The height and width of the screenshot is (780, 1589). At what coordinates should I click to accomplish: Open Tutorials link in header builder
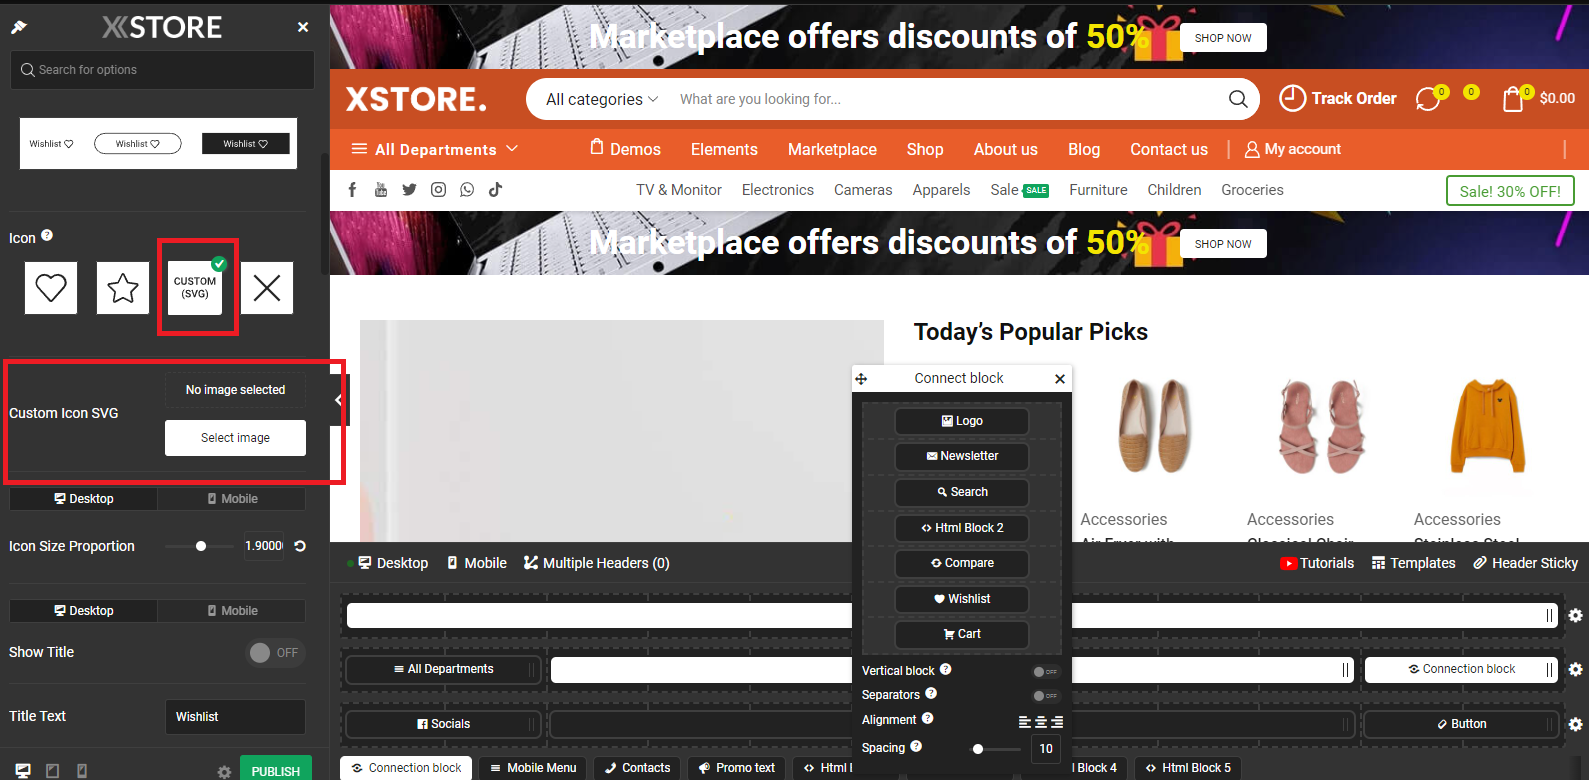(x=1317, y=563)
